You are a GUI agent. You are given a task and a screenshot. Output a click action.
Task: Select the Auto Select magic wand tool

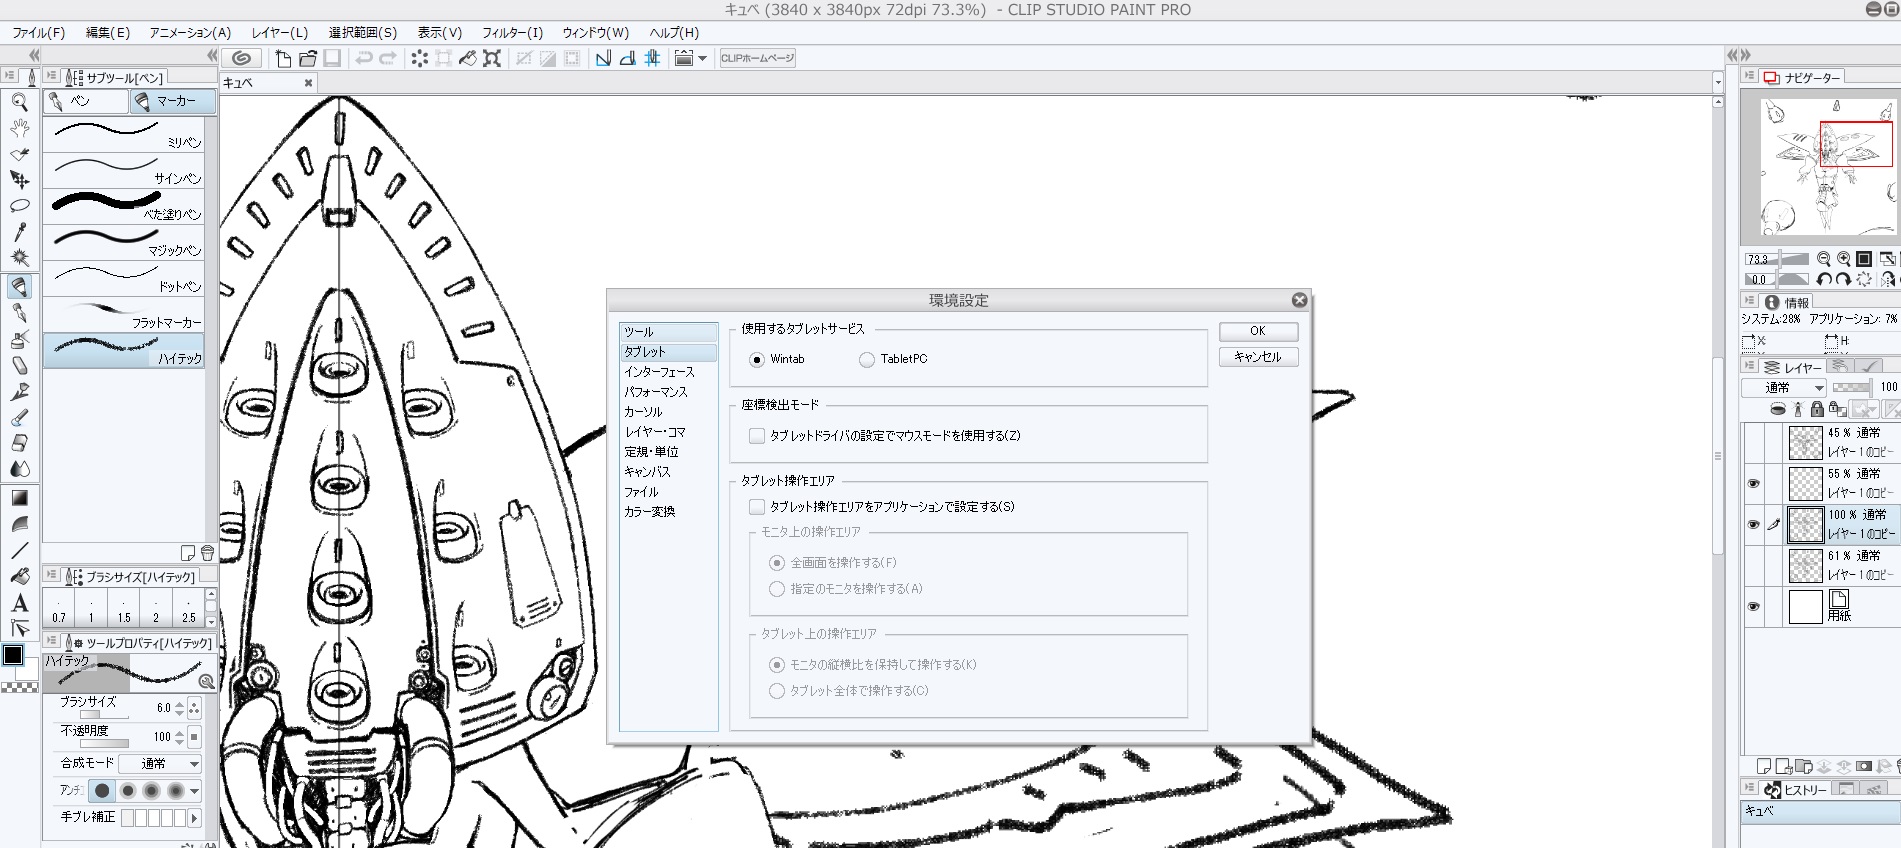[19, 258]
